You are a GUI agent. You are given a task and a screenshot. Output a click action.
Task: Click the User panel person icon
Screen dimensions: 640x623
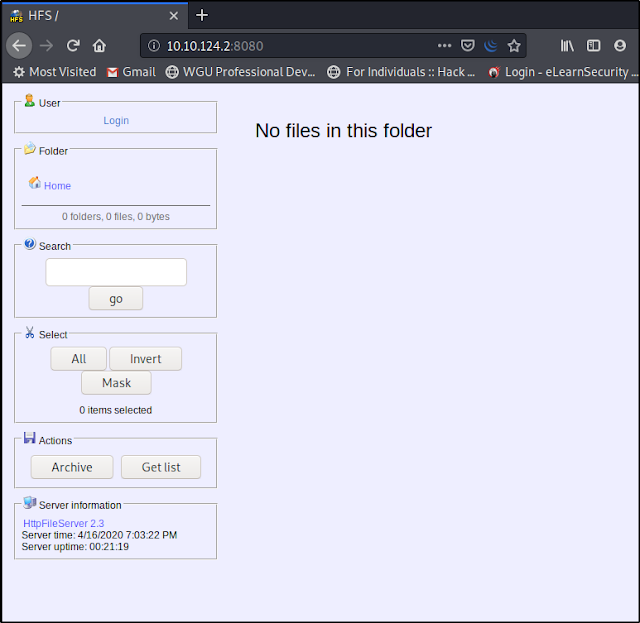pos(29,100)
